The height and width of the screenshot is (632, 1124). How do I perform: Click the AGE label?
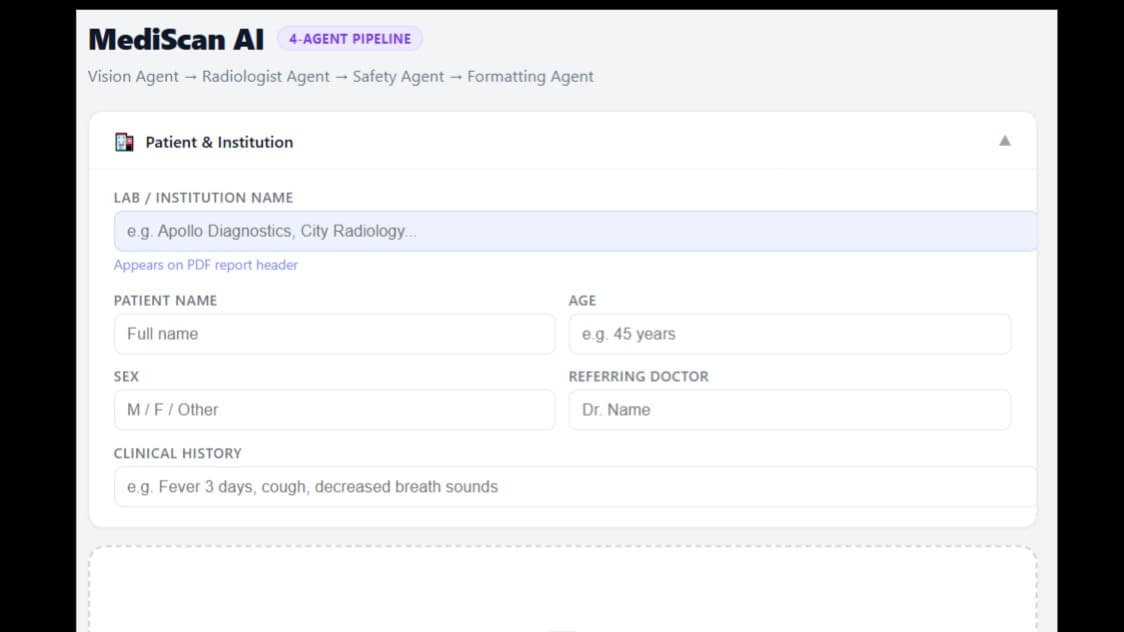582,301
